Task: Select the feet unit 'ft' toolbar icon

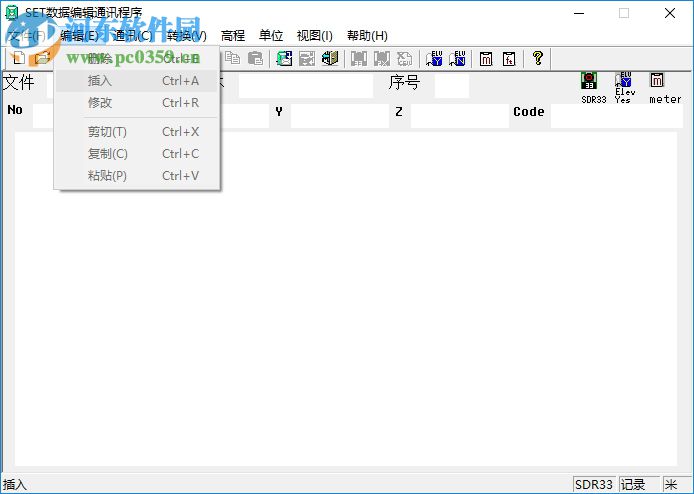Action: tap(509, 58)
